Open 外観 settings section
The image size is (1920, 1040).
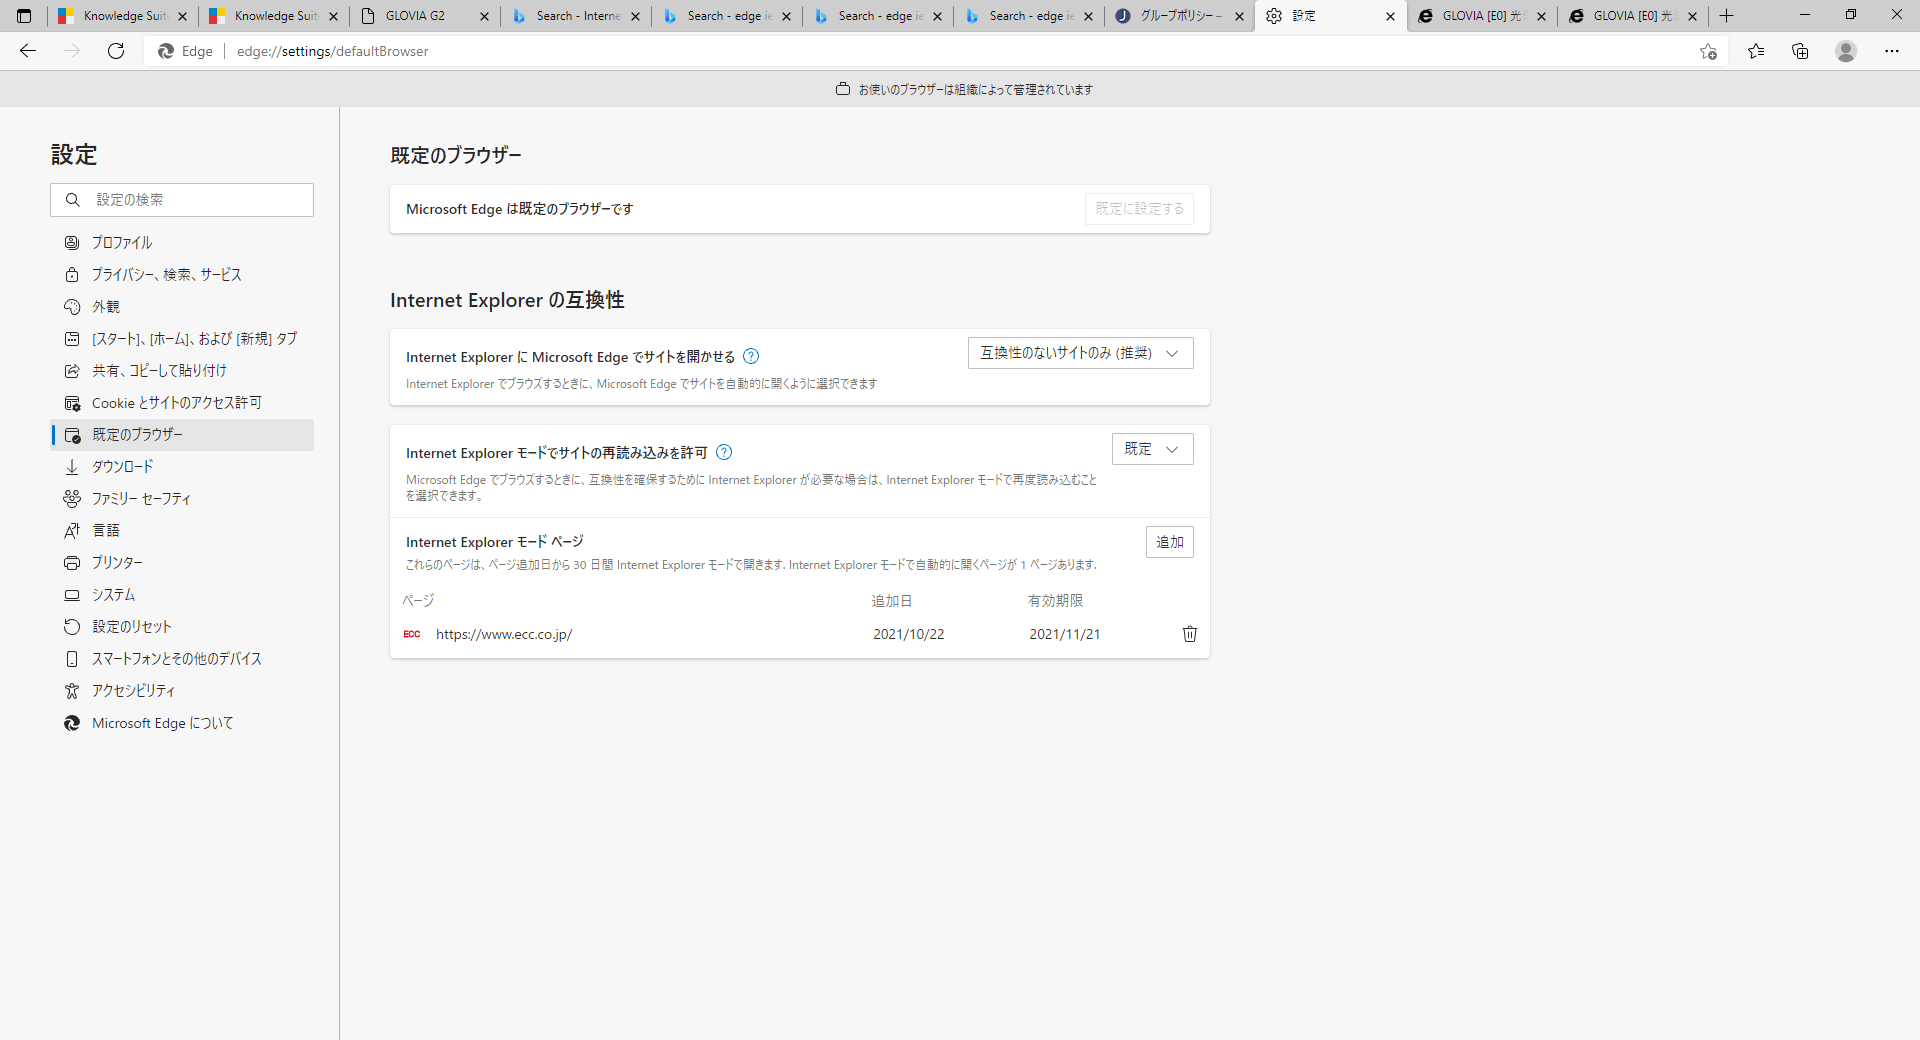(182, 306)
